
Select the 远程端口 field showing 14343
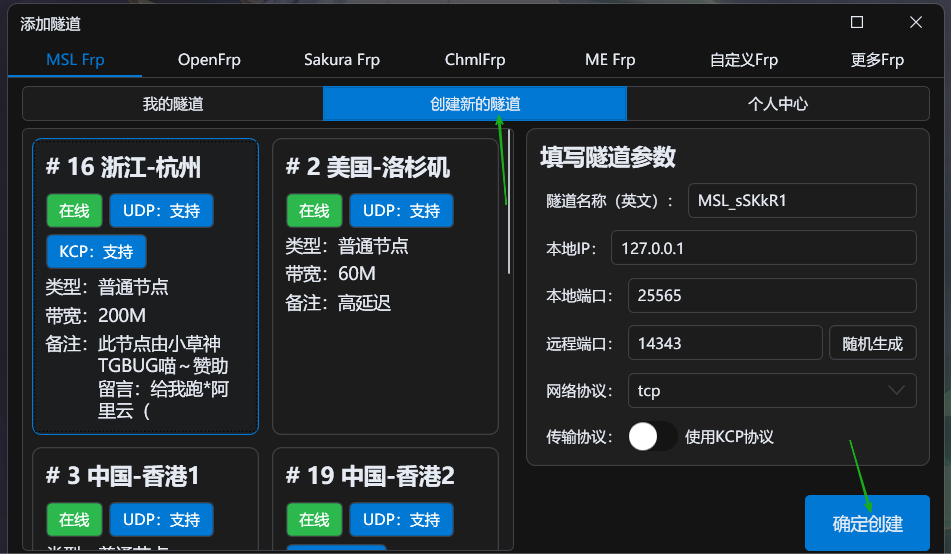click(x=724, y=343)
